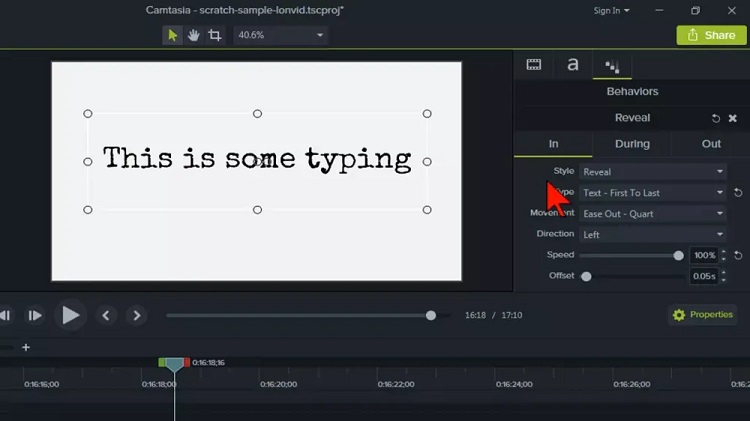The image size is (750, 421).
Task: Click the large Play button
Action: click(x=70, y=315)
